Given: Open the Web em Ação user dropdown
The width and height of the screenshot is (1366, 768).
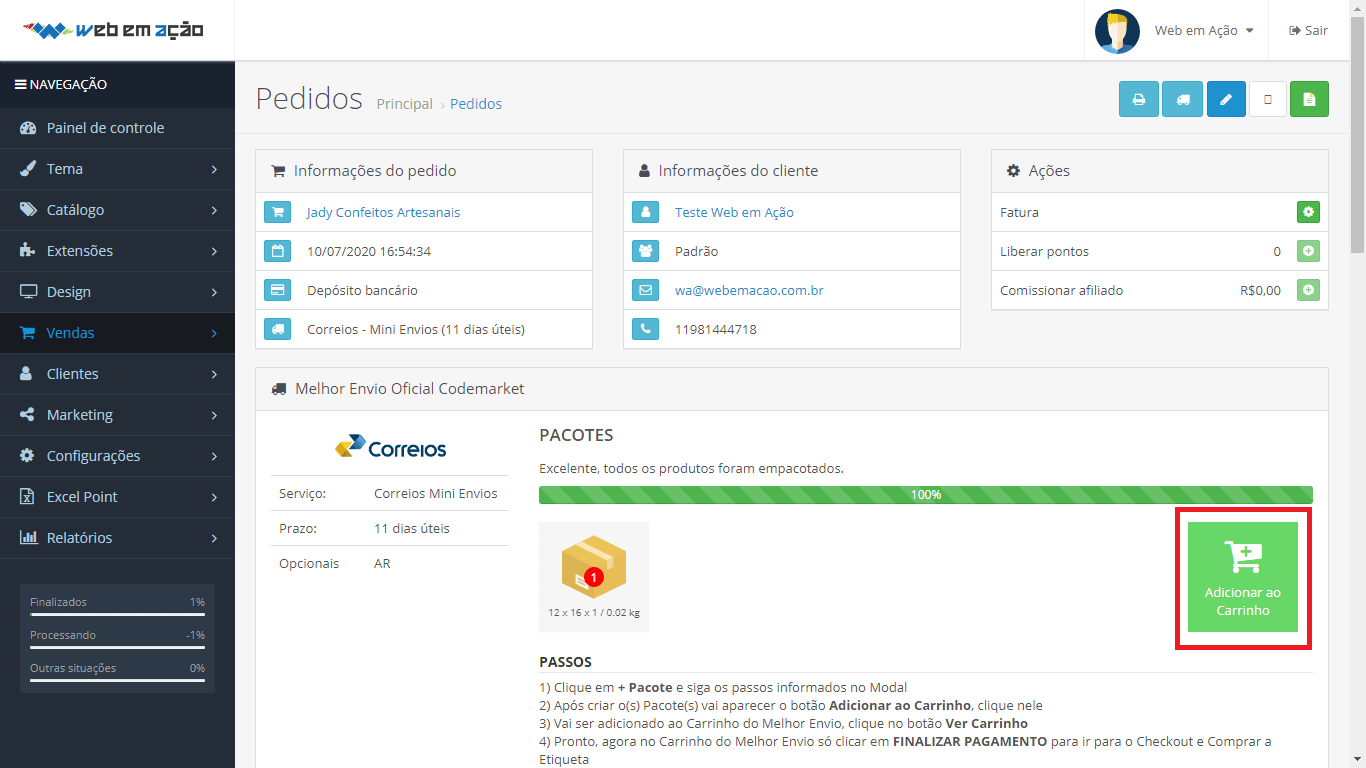Looking at the screenshot, I should pos(1204,31).
